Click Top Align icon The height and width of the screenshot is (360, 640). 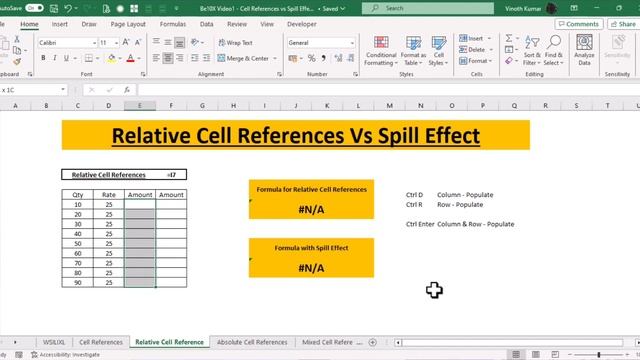click(156, 42)
